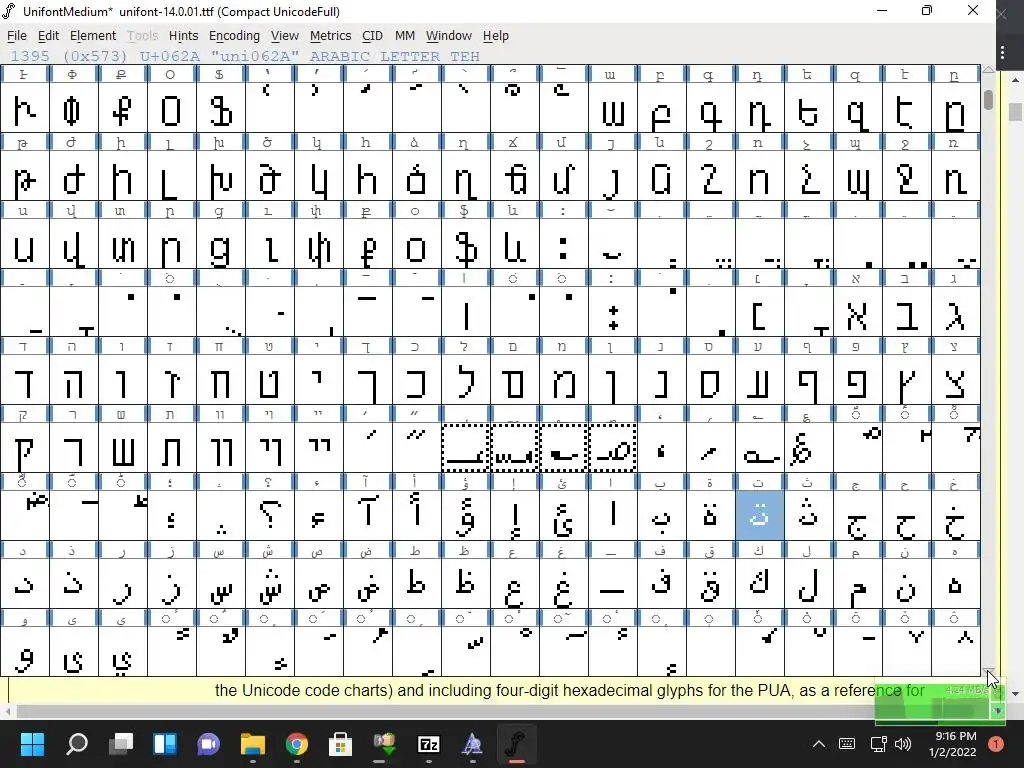Open the Widgets panel from taskbar
1024x768 pixels.
pos(165,744)
